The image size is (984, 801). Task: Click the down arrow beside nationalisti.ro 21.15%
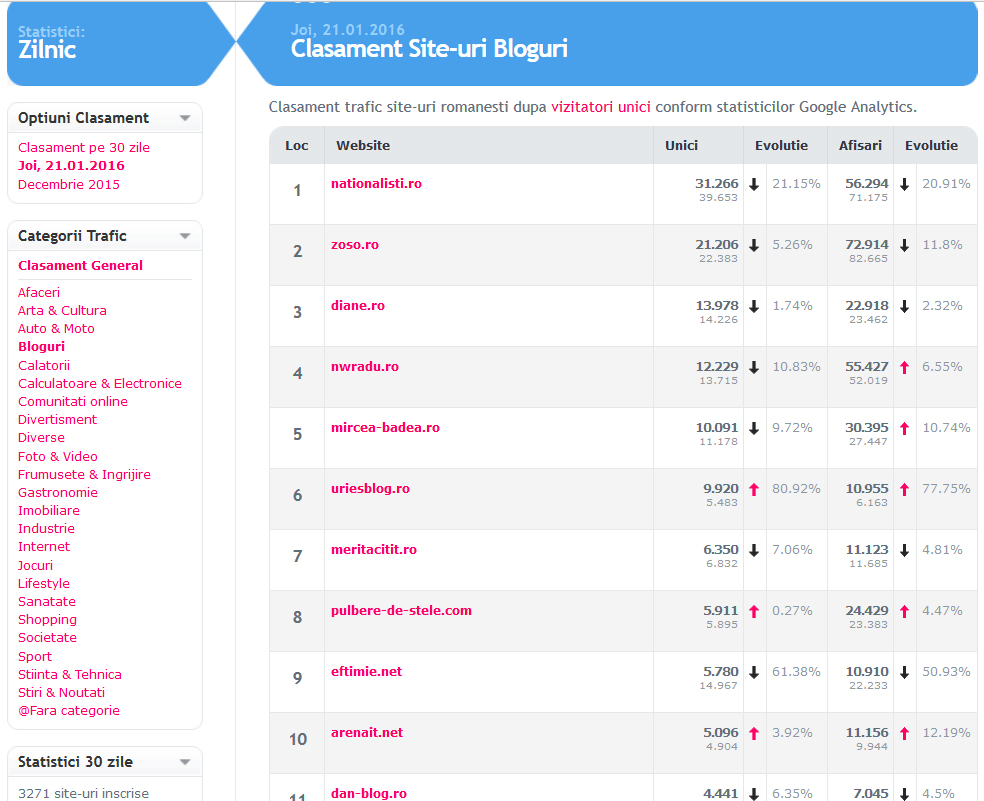(x=754, y=185)
